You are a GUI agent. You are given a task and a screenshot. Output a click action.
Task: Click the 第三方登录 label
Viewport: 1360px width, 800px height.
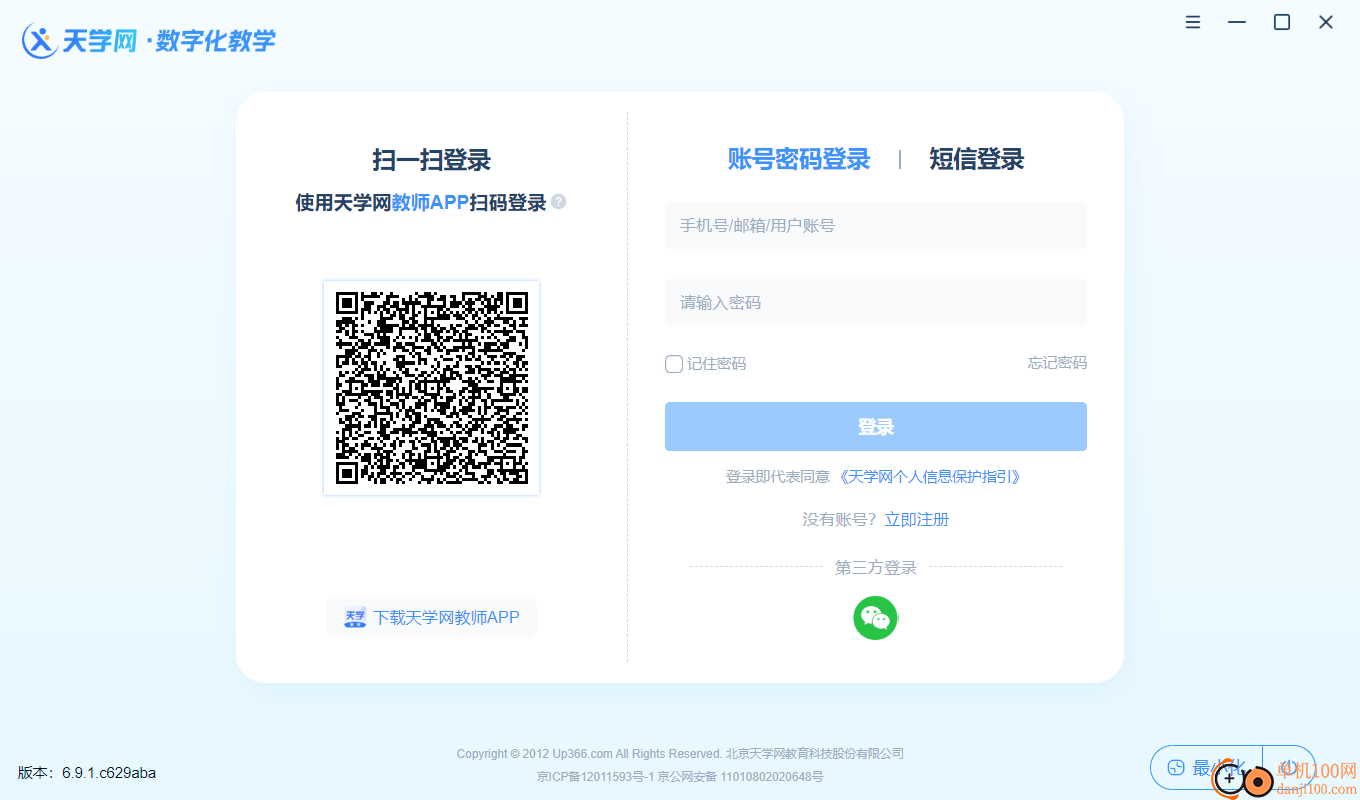coord(875,568)
